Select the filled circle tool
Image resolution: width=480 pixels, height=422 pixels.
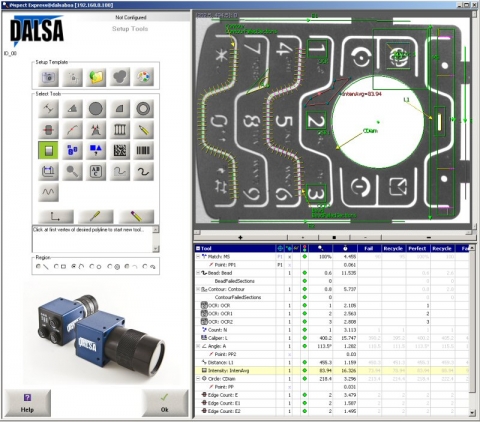tap(96, 109)
